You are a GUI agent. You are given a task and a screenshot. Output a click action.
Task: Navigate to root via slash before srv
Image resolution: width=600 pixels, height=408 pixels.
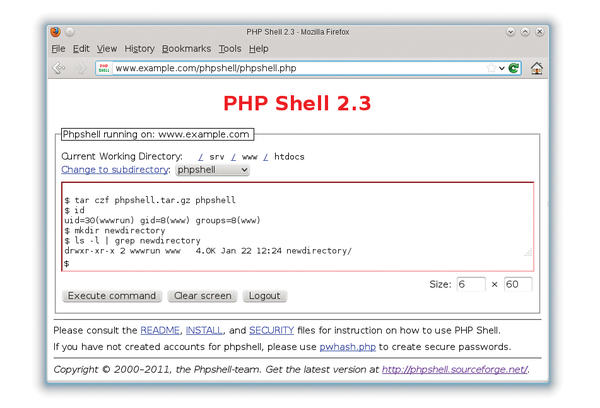(x=201, y=157)
